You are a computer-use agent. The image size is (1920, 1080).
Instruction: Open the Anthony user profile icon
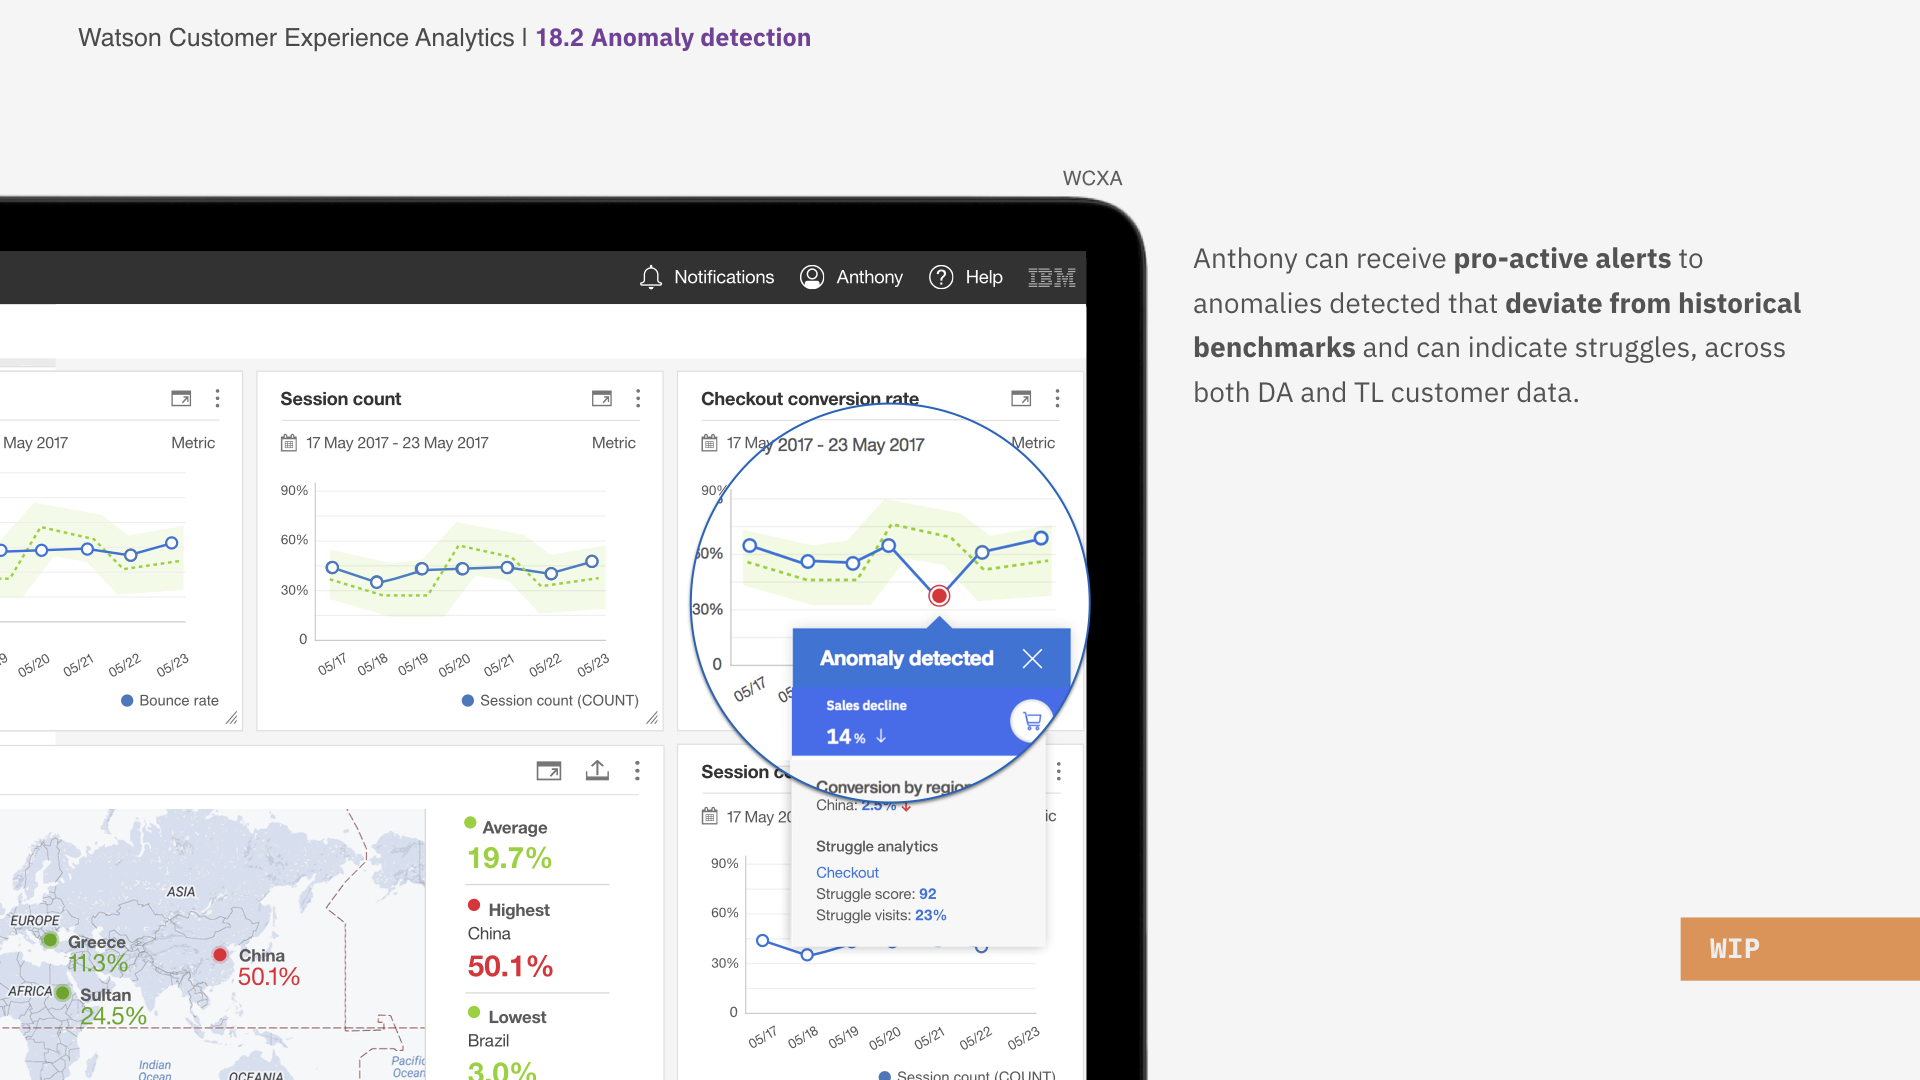812,277
